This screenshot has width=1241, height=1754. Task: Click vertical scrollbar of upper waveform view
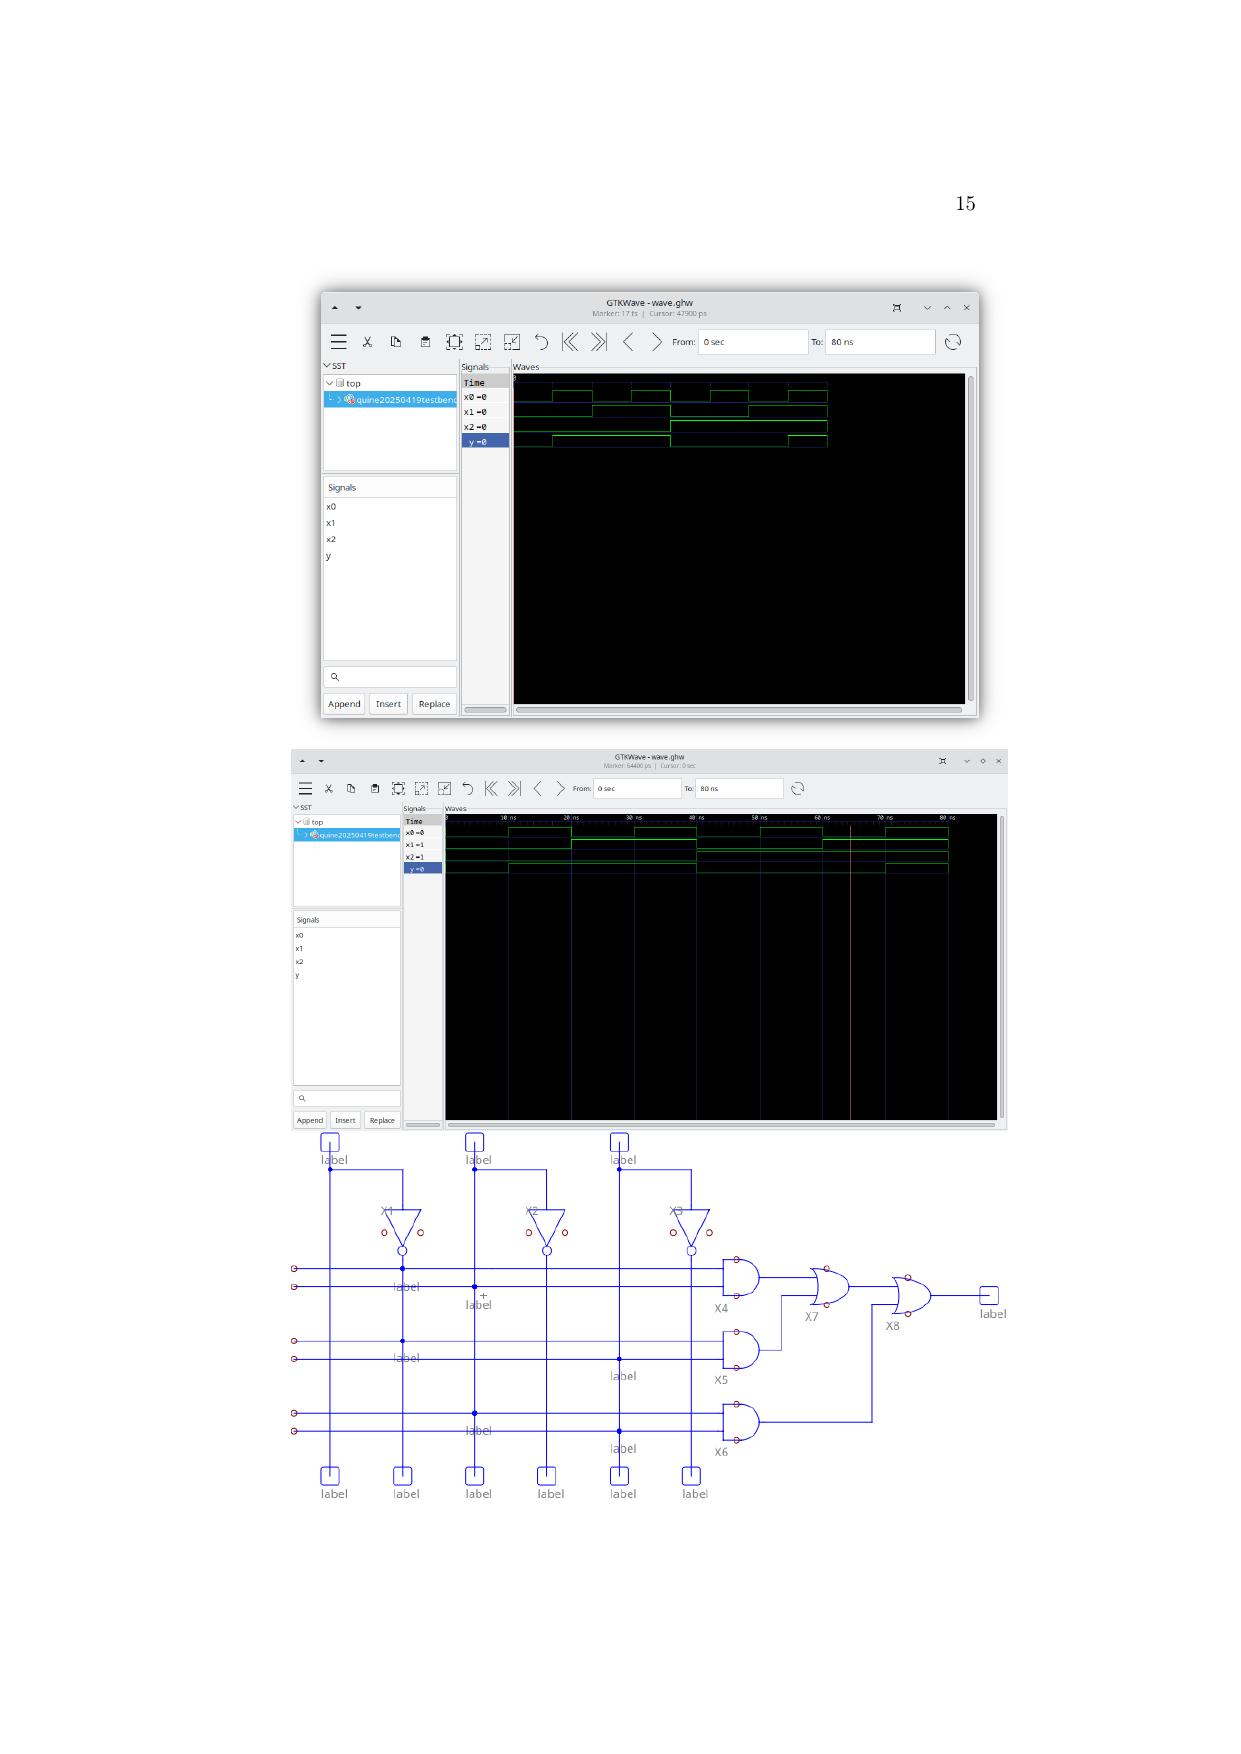(970, 538)
